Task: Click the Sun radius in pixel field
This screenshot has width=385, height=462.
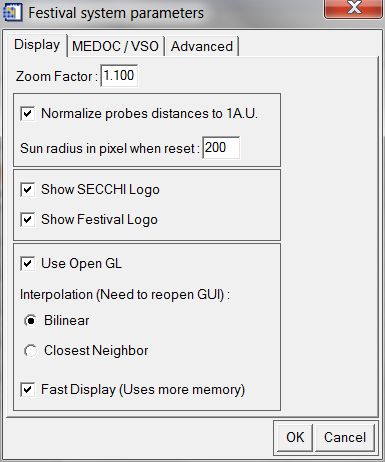Action: pos(221,147)
